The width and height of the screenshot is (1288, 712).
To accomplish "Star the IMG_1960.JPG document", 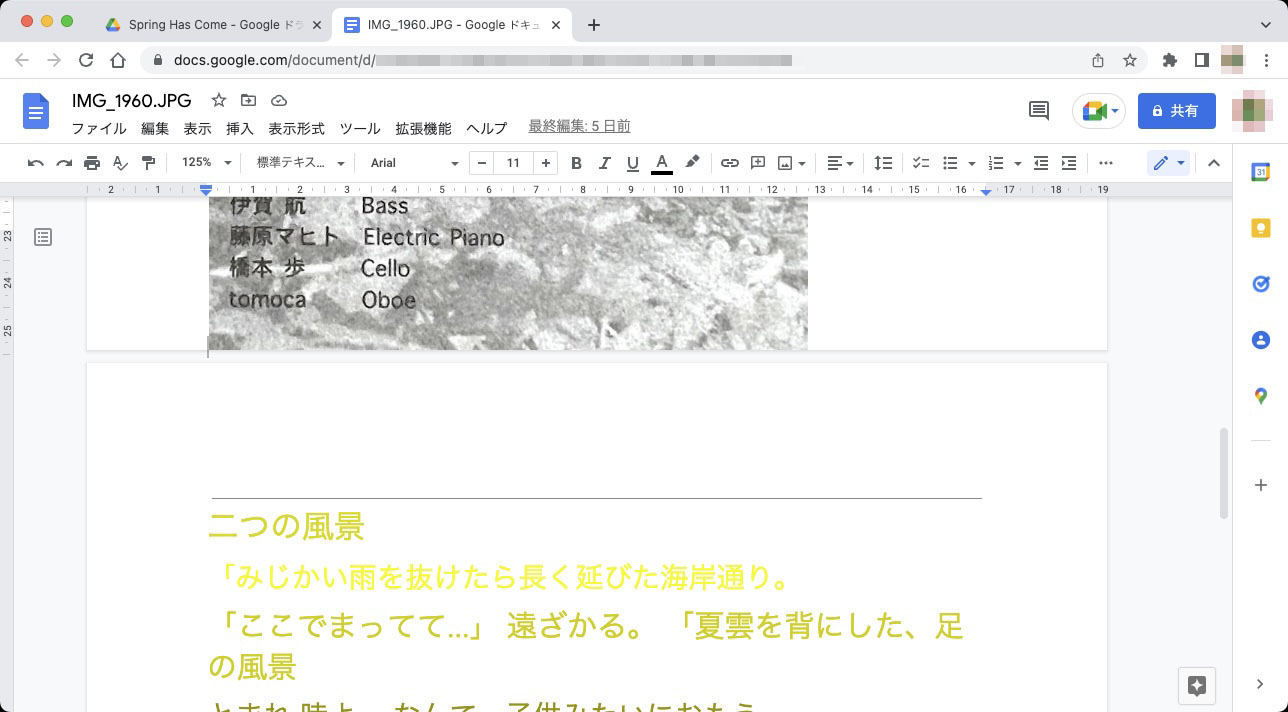I will click(x=216, y=100).
